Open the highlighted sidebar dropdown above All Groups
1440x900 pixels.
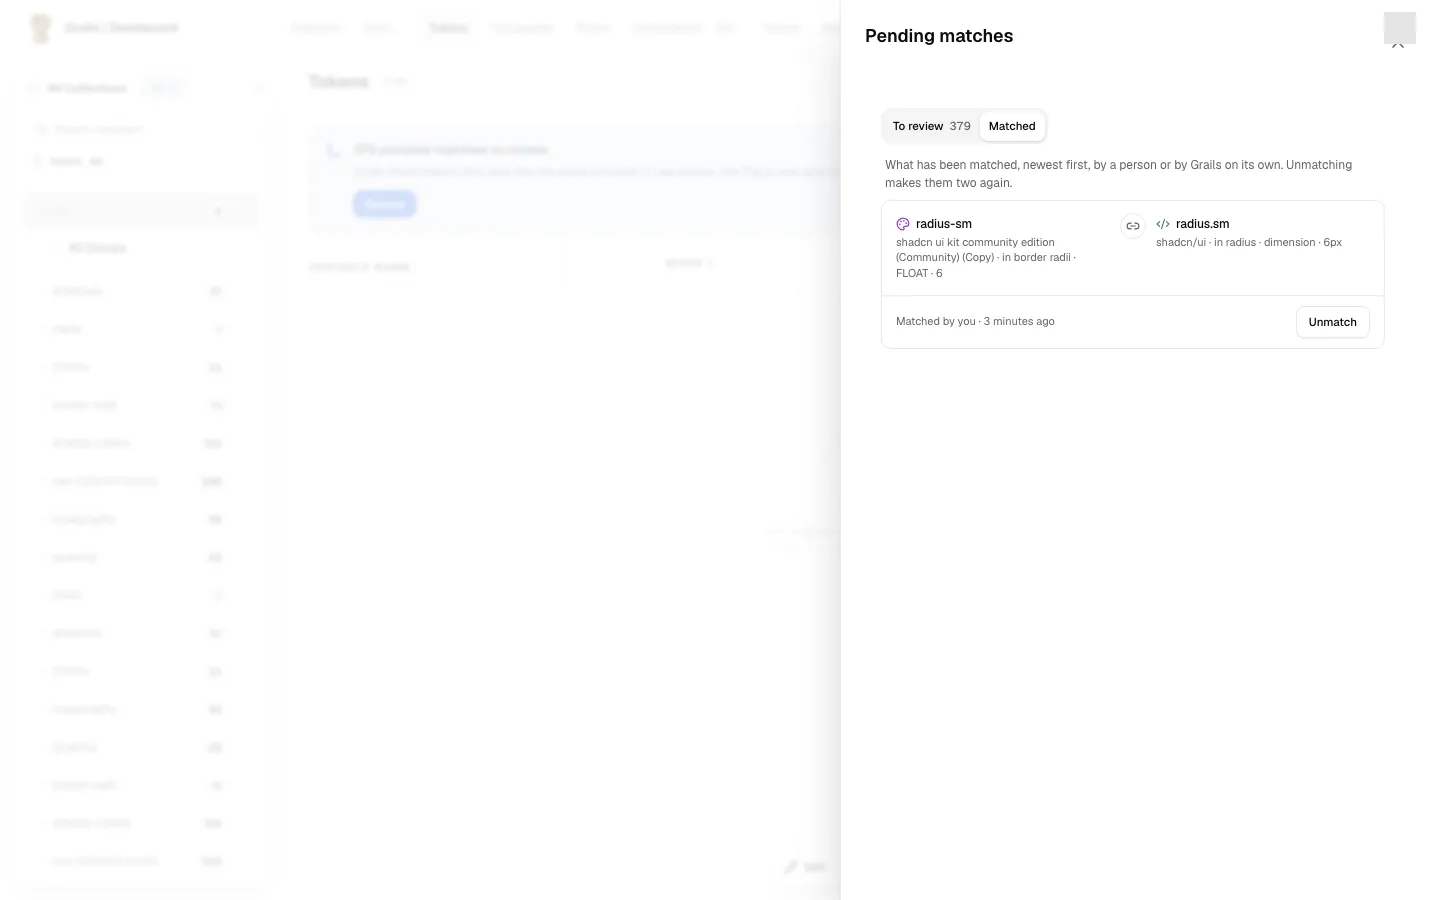pos(141,211)
